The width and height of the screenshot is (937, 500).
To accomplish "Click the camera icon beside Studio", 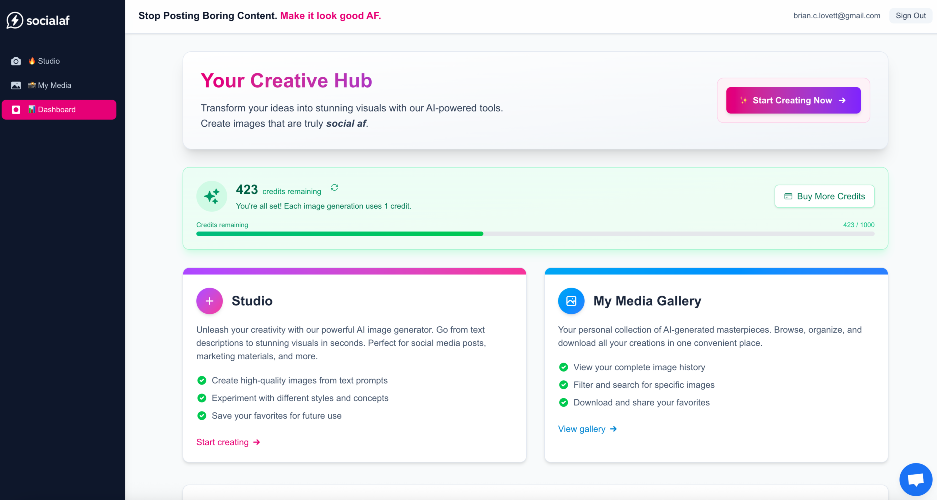I will pos(16,61).
